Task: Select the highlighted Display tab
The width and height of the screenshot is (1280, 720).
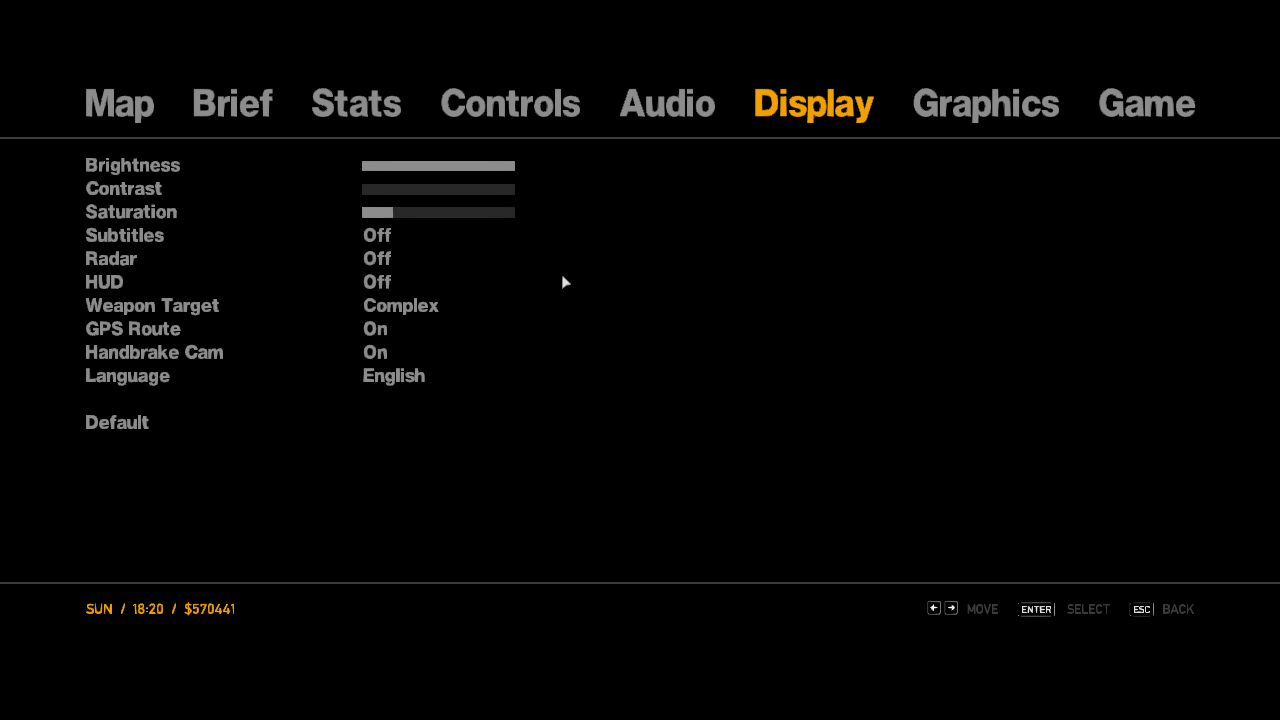Action: (x=814, y=104)
